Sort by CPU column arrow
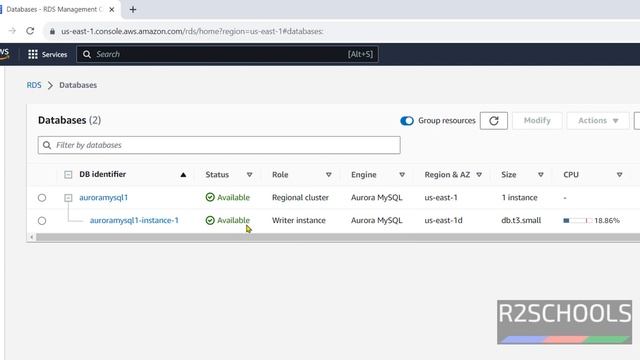This screenshot has width=640, height=360. (x=620, y=175)
